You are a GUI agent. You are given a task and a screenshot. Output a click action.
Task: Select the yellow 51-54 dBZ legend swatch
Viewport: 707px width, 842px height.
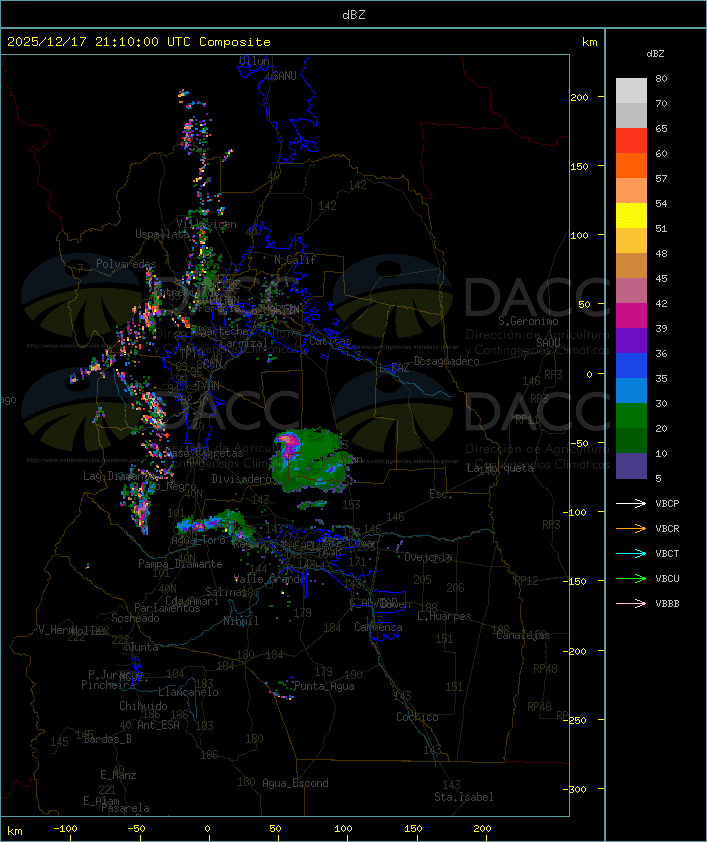631,216
